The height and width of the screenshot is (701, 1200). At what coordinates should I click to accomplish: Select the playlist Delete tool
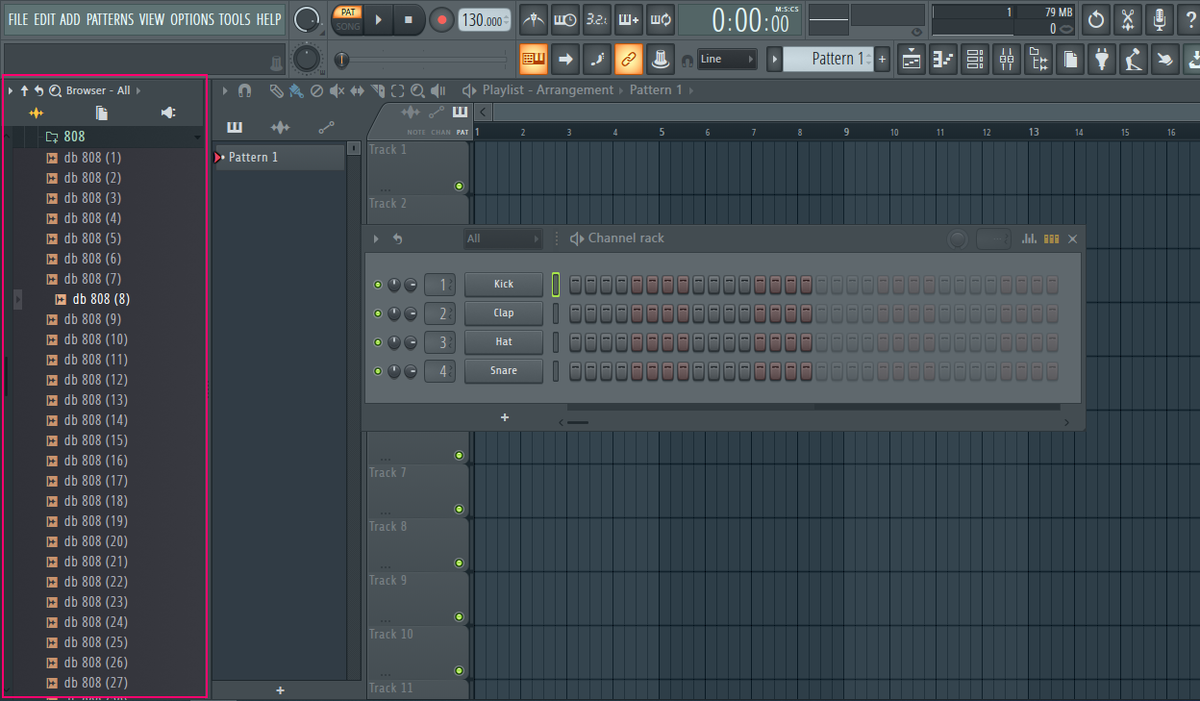[x=316, y=90]
